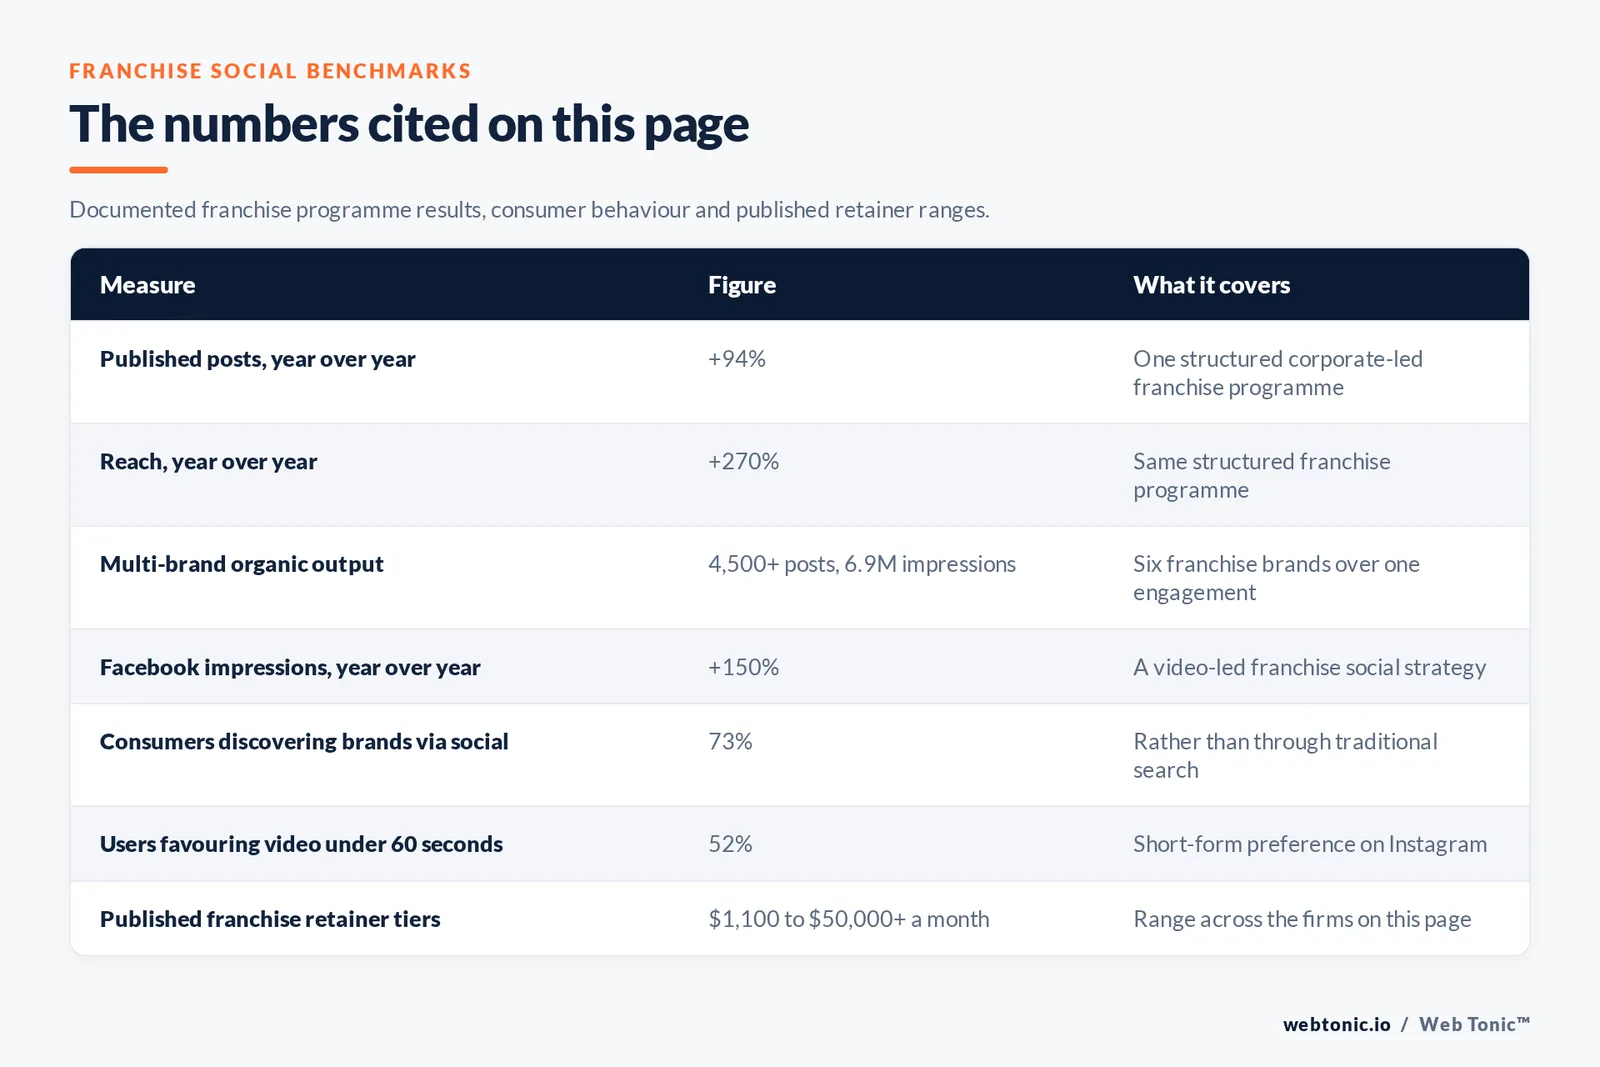Click the 'The numbers cited on this page' heading
This screenshot has width=1600, height=1067.
pyautogui.click(x=409, y=125)
